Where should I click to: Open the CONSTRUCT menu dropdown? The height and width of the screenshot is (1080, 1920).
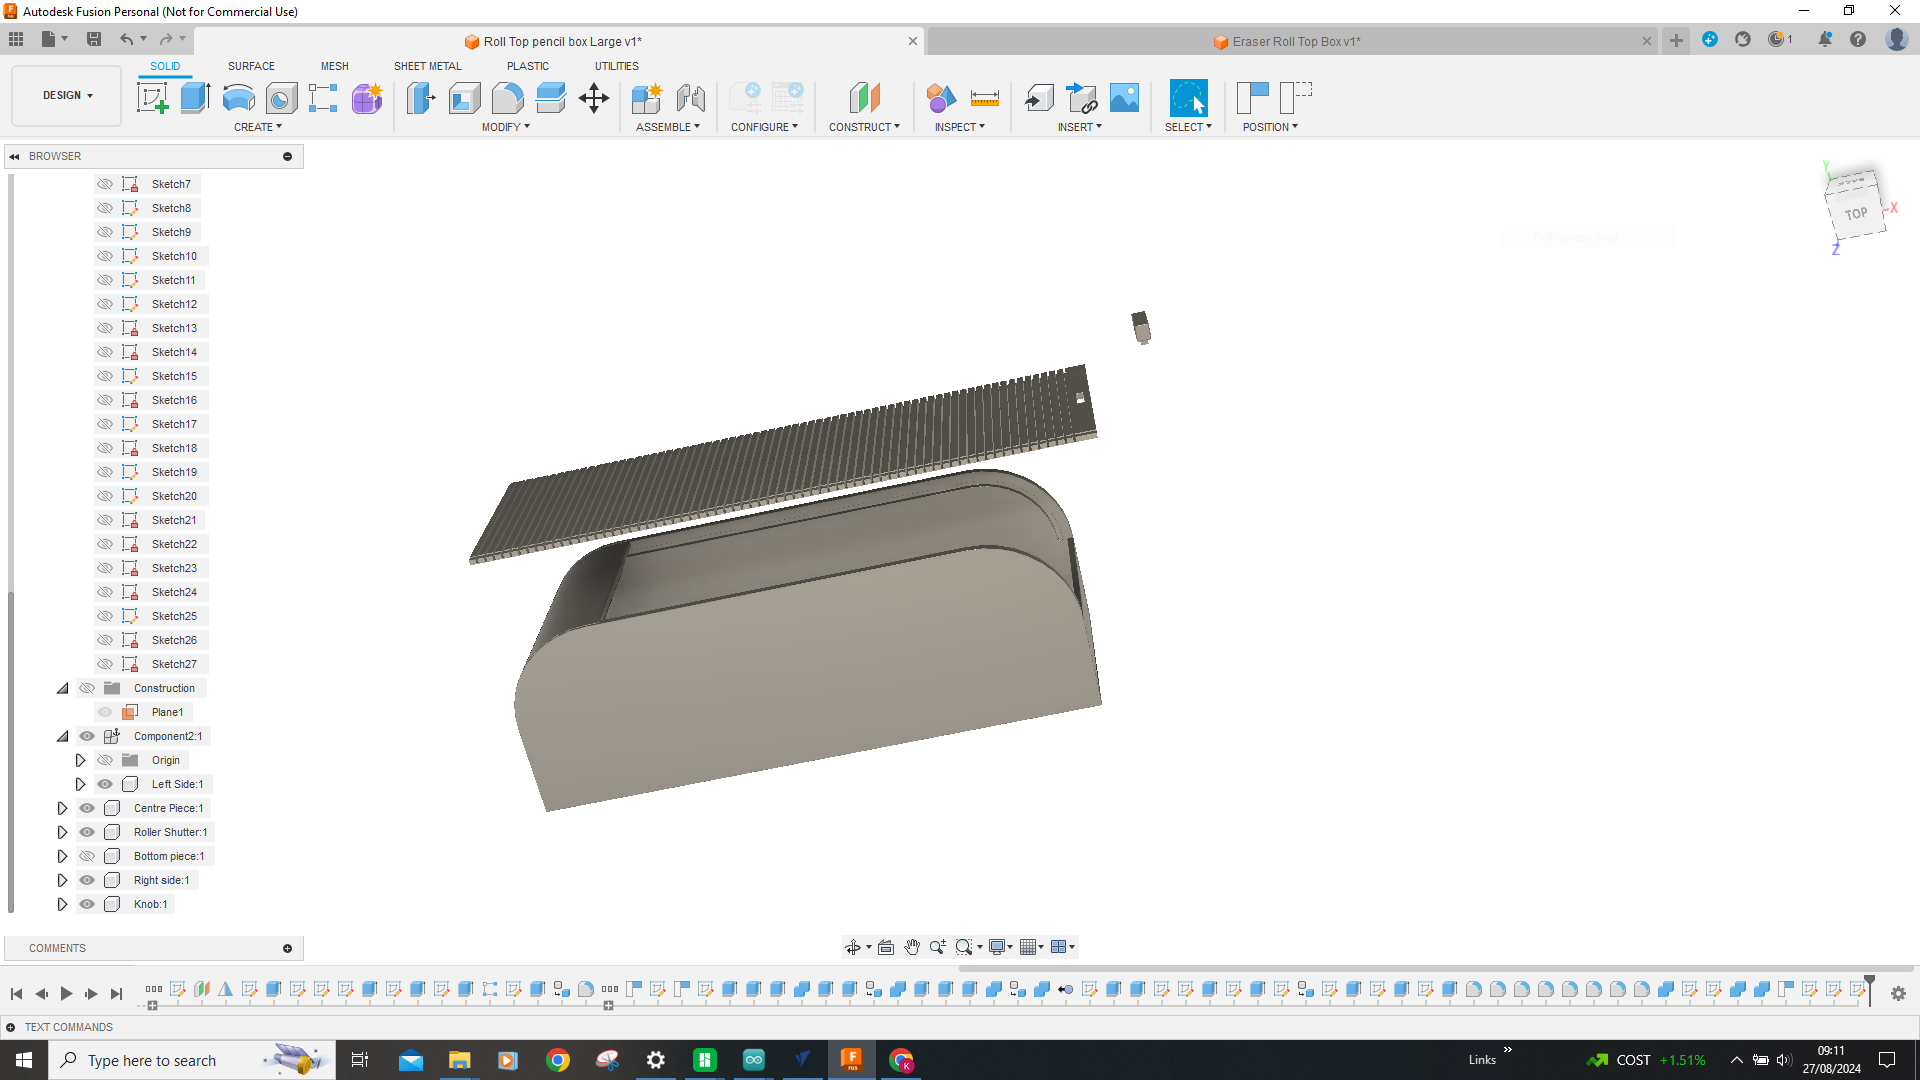pos(864,127)
